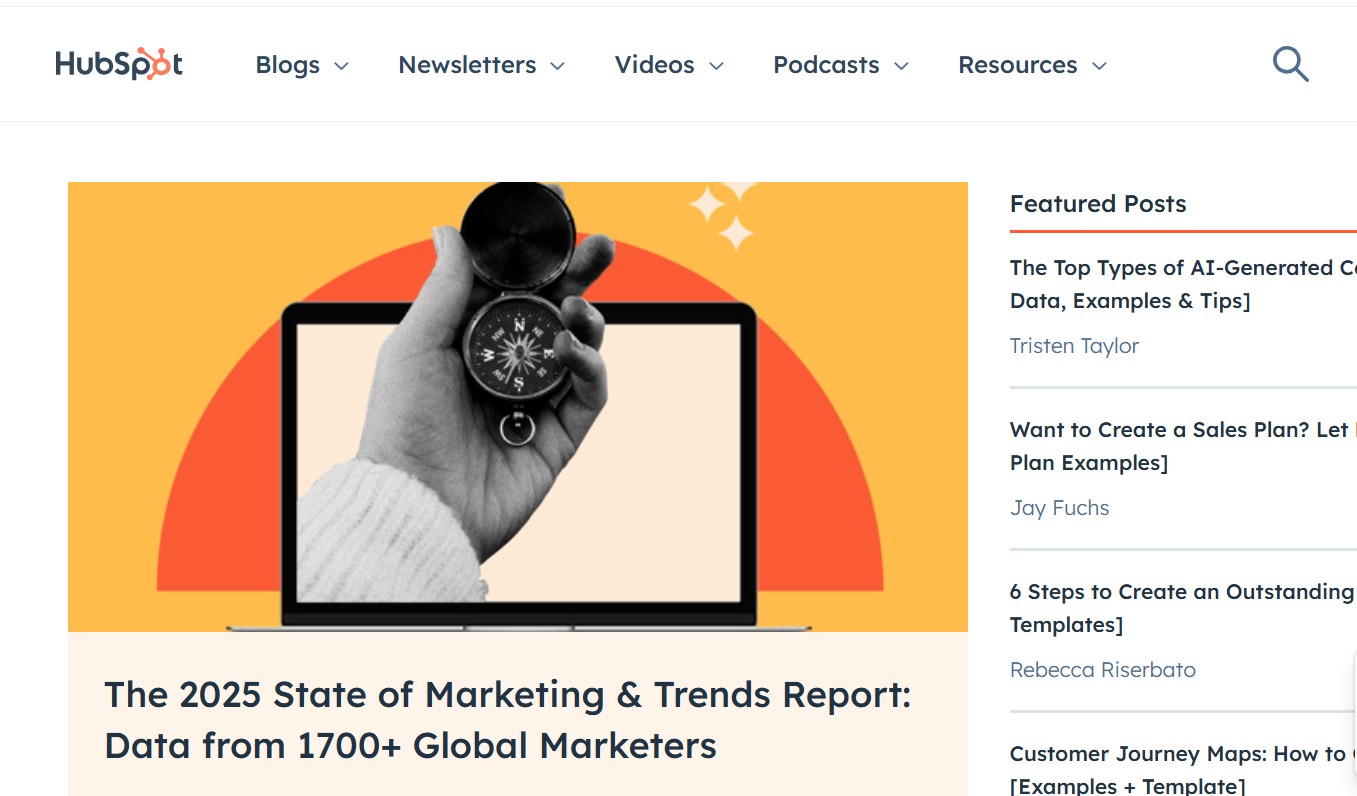This screenshot has height=796, width=1357.
Task: Open the Top Types of AI-Generated post
Action: tap(1183, 284)
